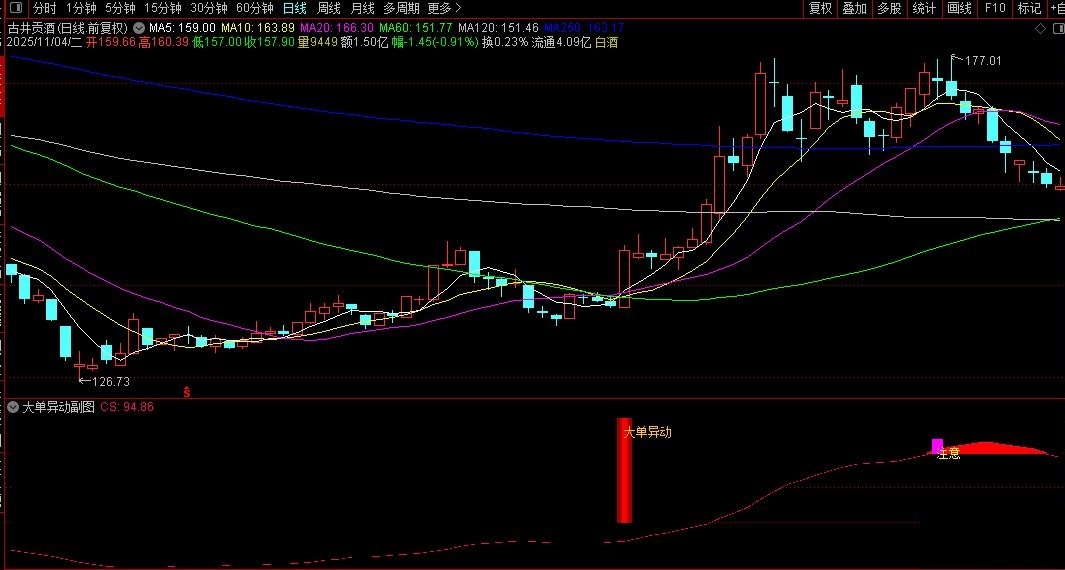The width and height of the screenshot is (1065, 570).
Task: Click the 流通4.09亿 float shares value
Action: [561, 42]
